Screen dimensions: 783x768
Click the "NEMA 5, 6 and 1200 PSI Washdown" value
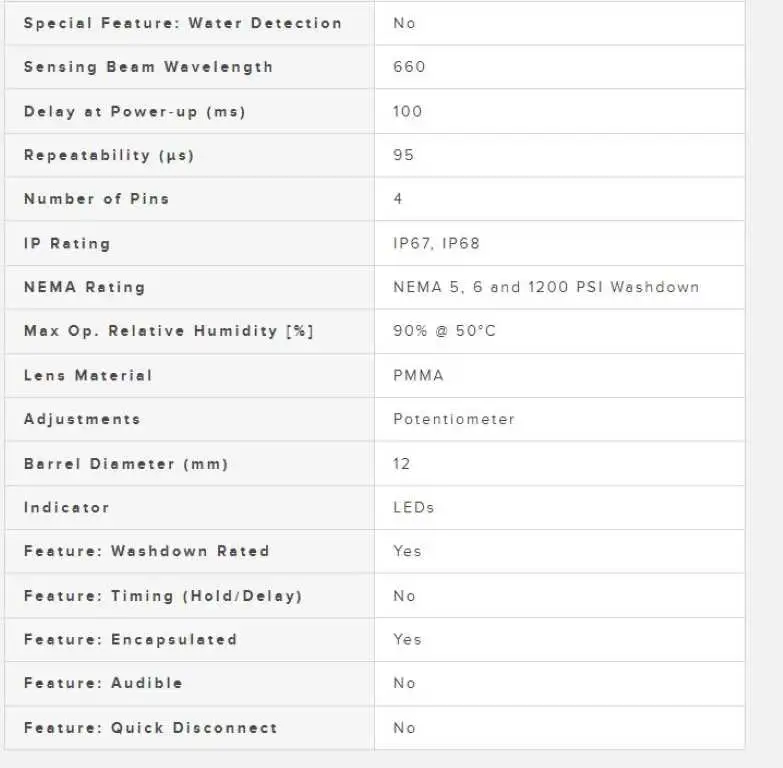[546, 287]
